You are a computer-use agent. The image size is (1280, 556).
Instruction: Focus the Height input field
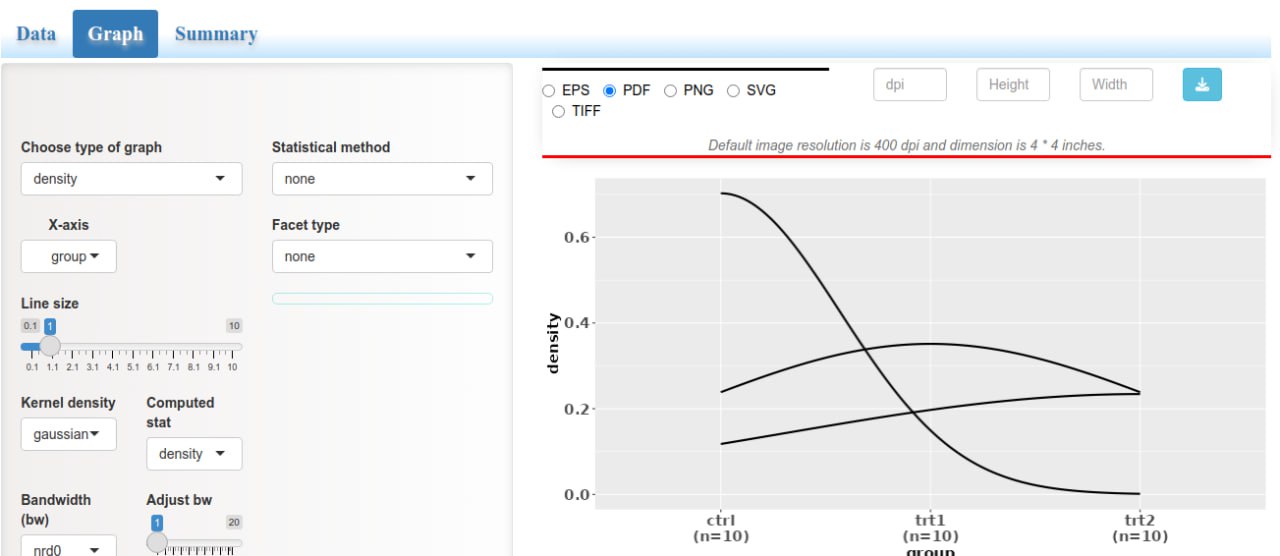tap(1013, 85)
